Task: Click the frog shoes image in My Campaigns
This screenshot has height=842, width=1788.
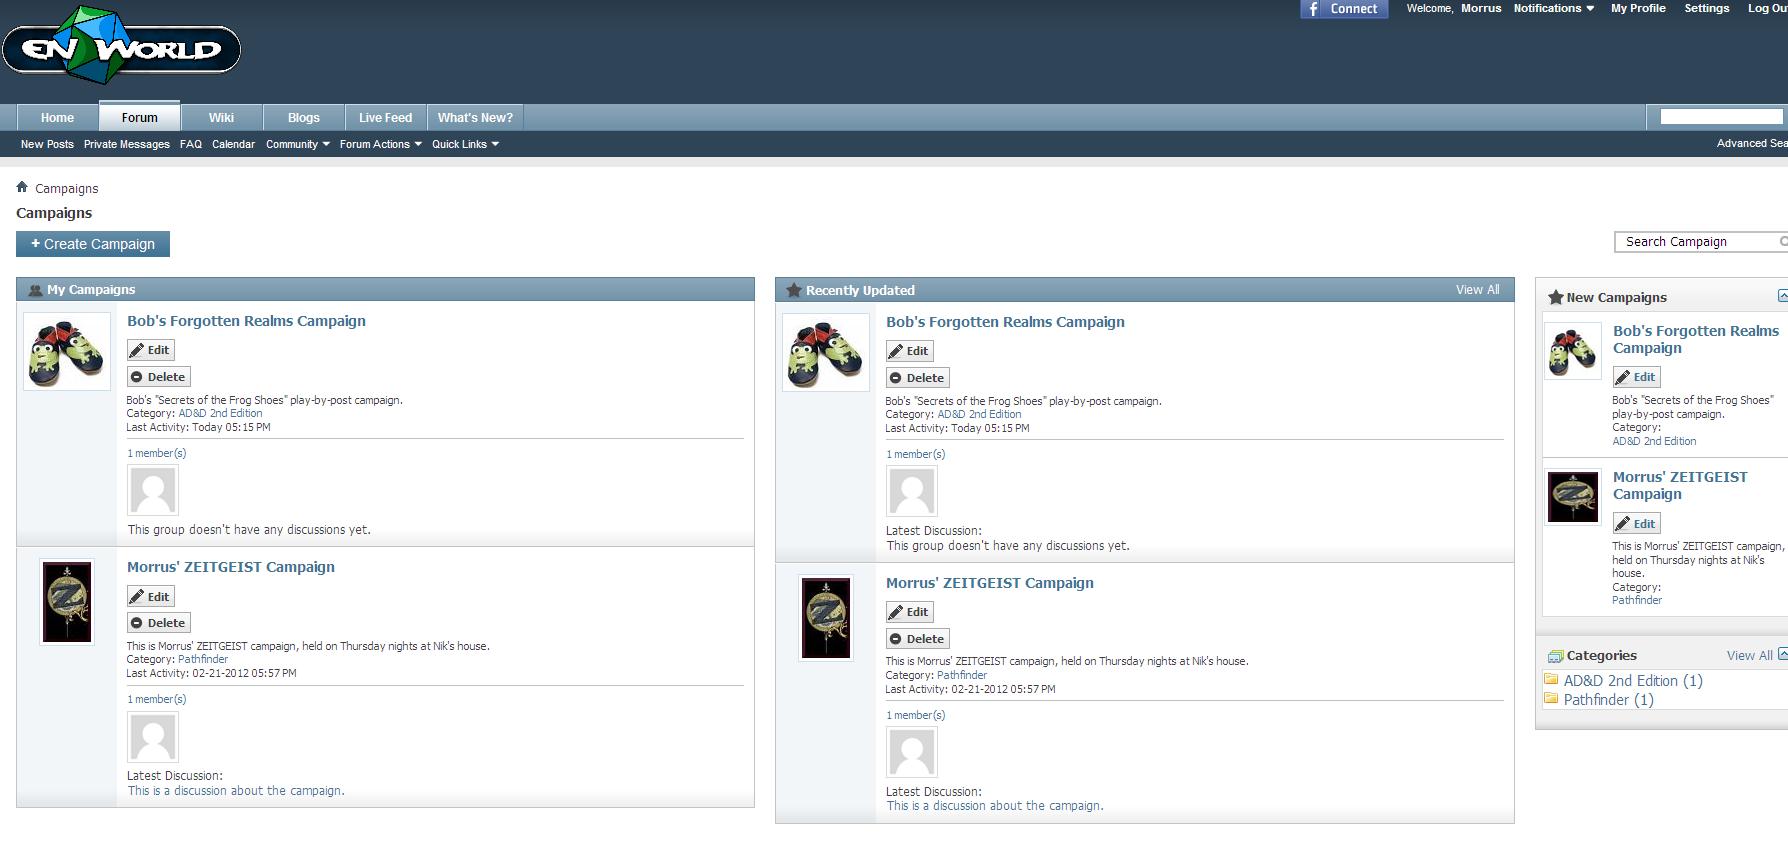Action: coord(67,351)
